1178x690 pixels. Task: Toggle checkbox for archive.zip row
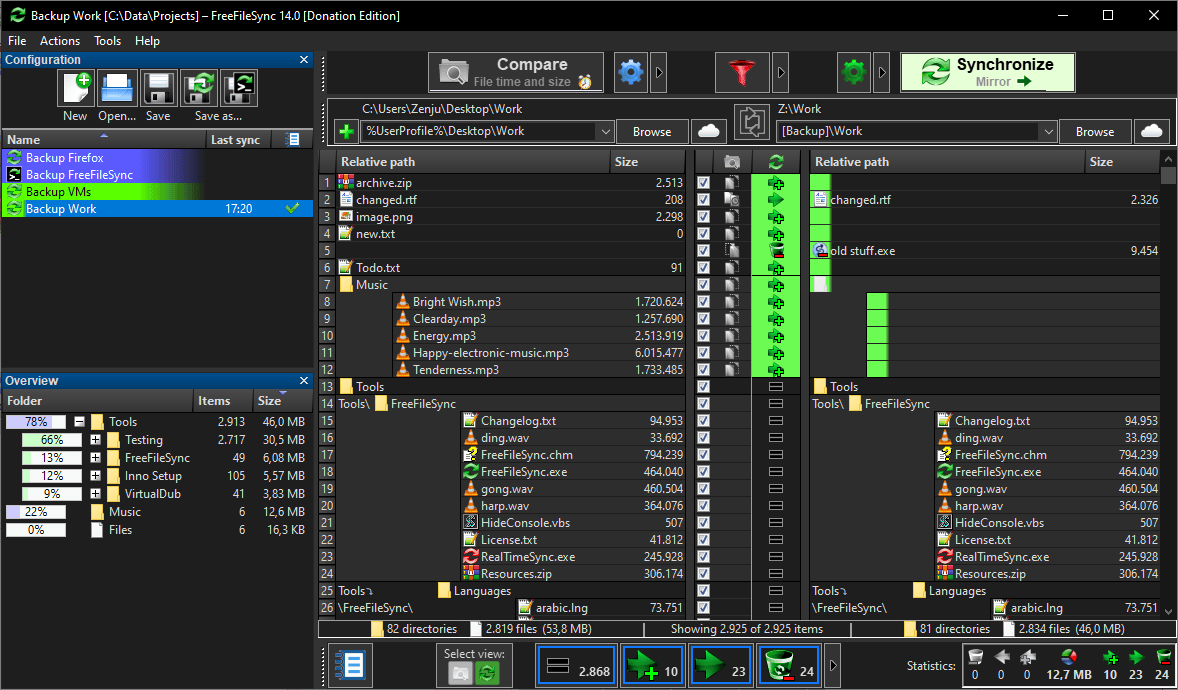[703, 183]
